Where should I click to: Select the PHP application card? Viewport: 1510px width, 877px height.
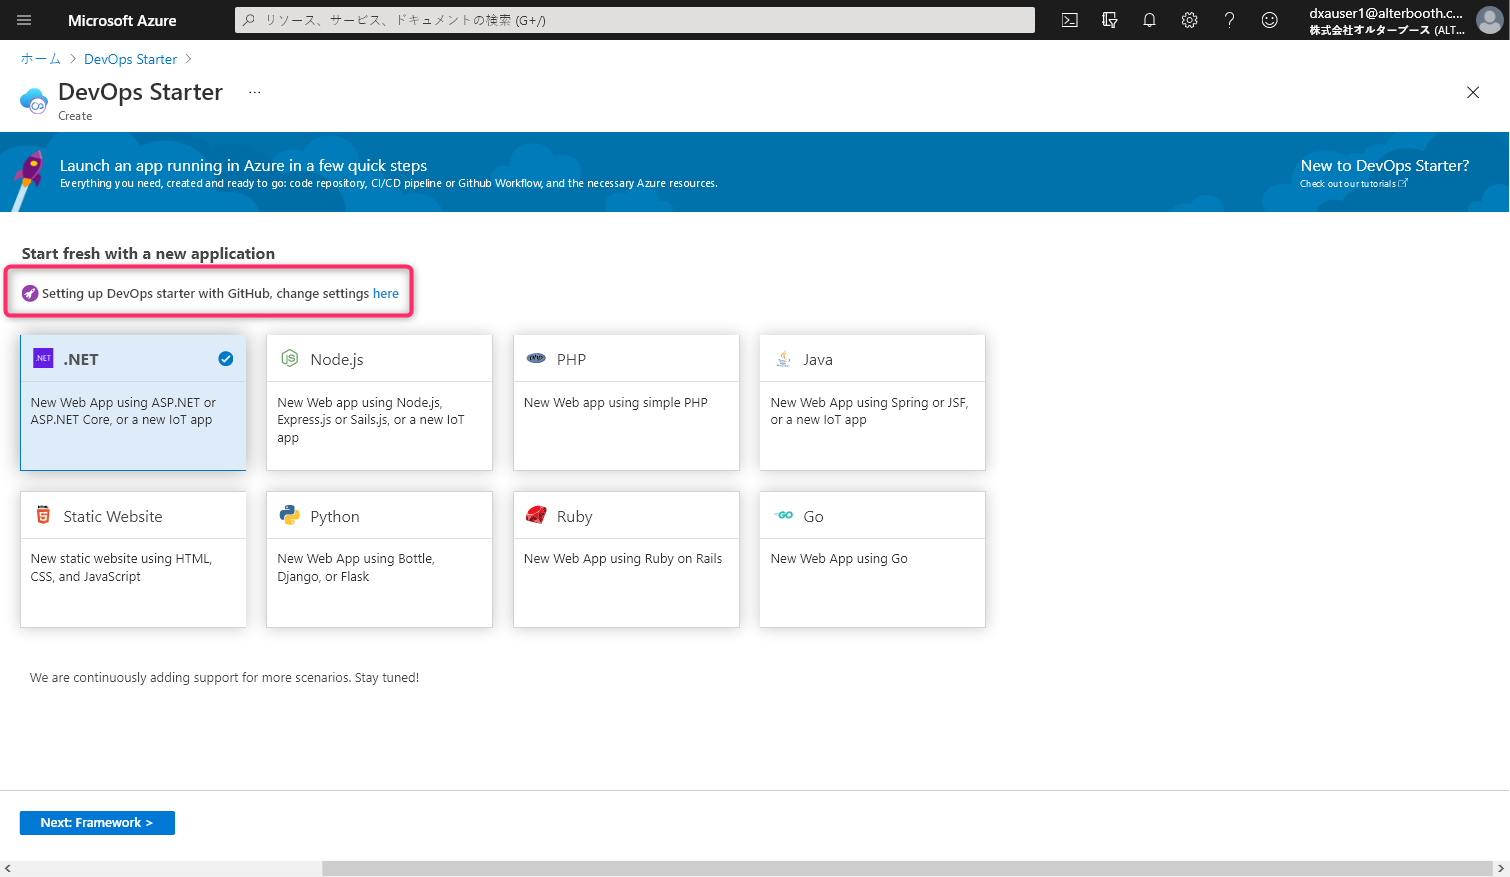tap(626, 402)
